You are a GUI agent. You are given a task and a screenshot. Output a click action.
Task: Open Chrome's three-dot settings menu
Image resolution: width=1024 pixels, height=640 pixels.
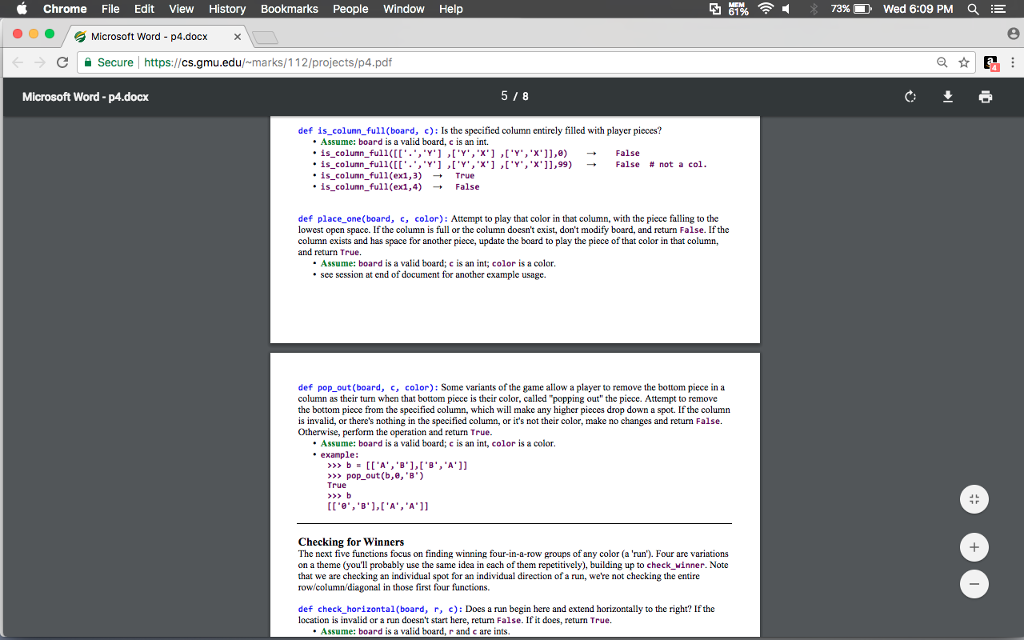[1012, 62]
